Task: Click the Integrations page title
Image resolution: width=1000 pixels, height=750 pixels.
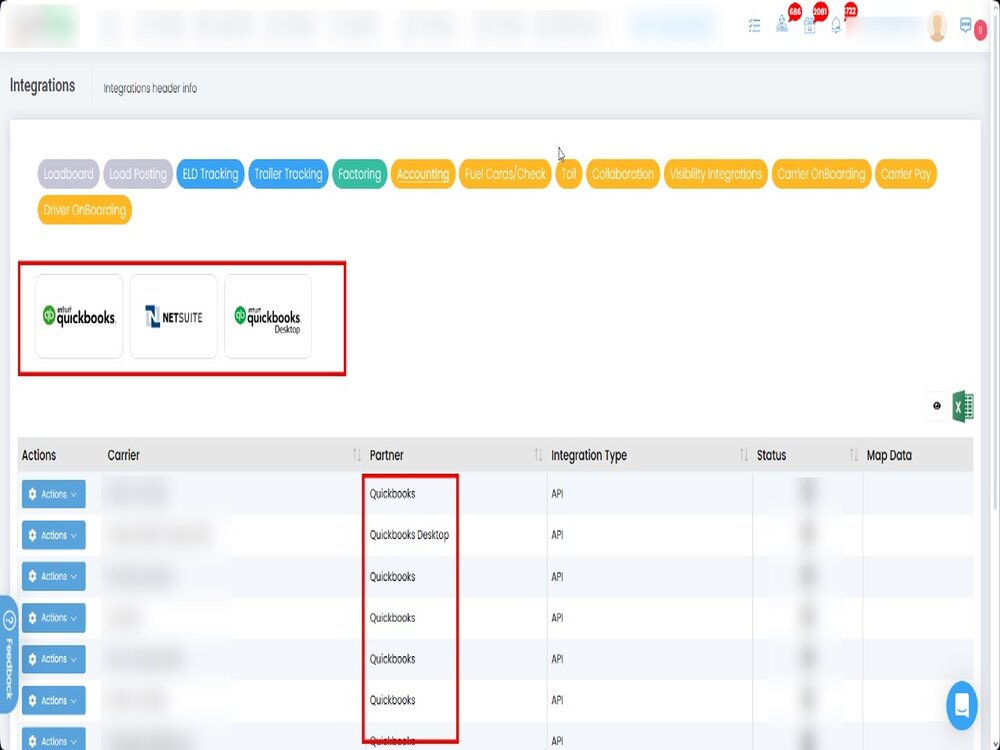Action: coord(42,85)
